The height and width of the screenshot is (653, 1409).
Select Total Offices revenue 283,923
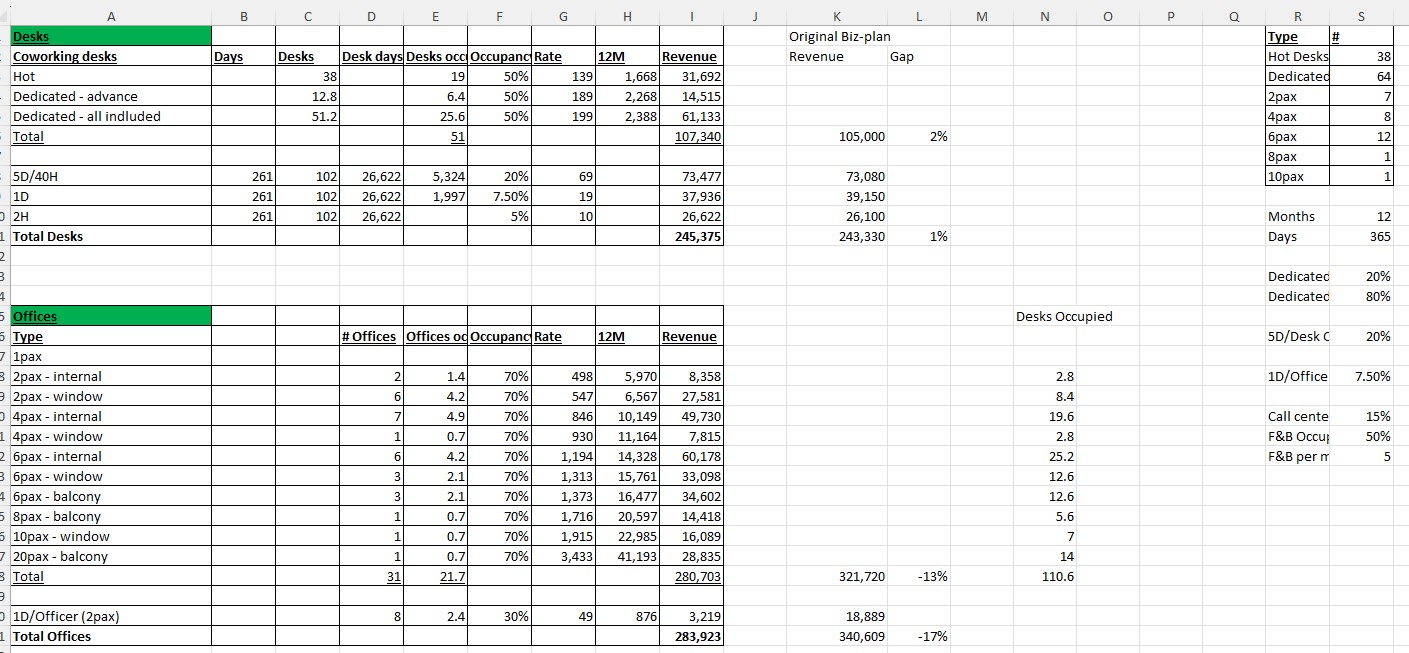point(691,636)
